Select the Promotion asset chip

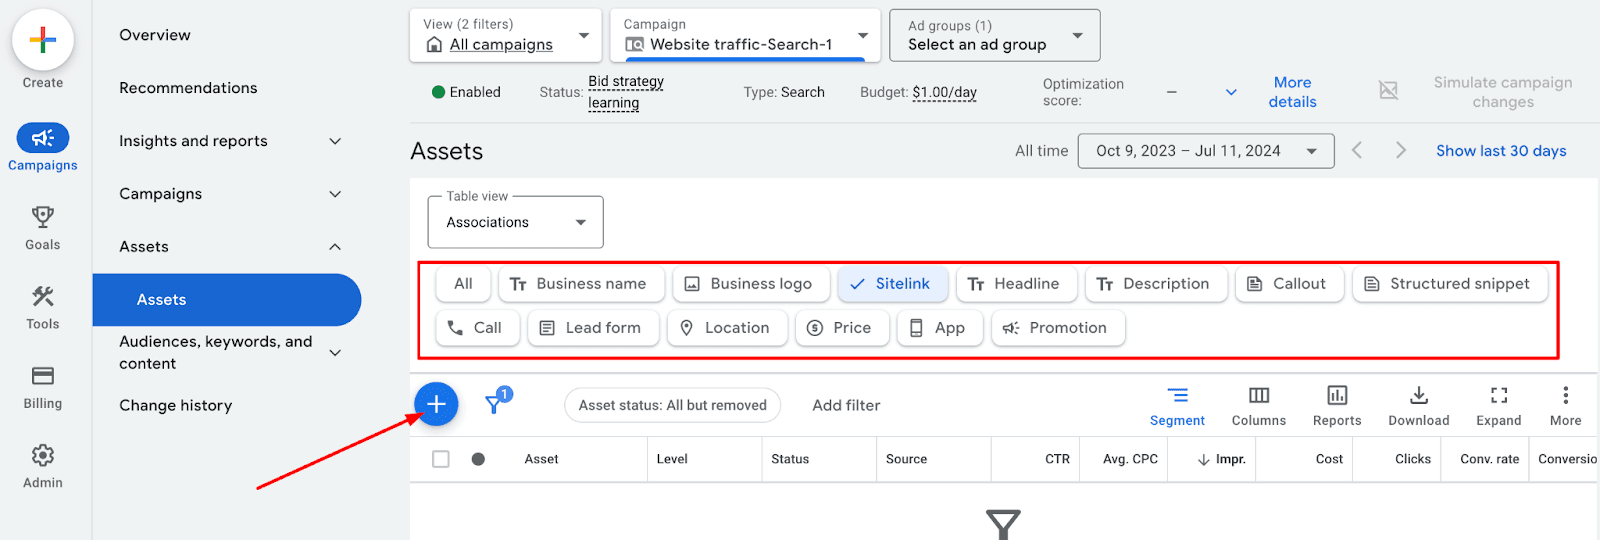pos(1058,328)
